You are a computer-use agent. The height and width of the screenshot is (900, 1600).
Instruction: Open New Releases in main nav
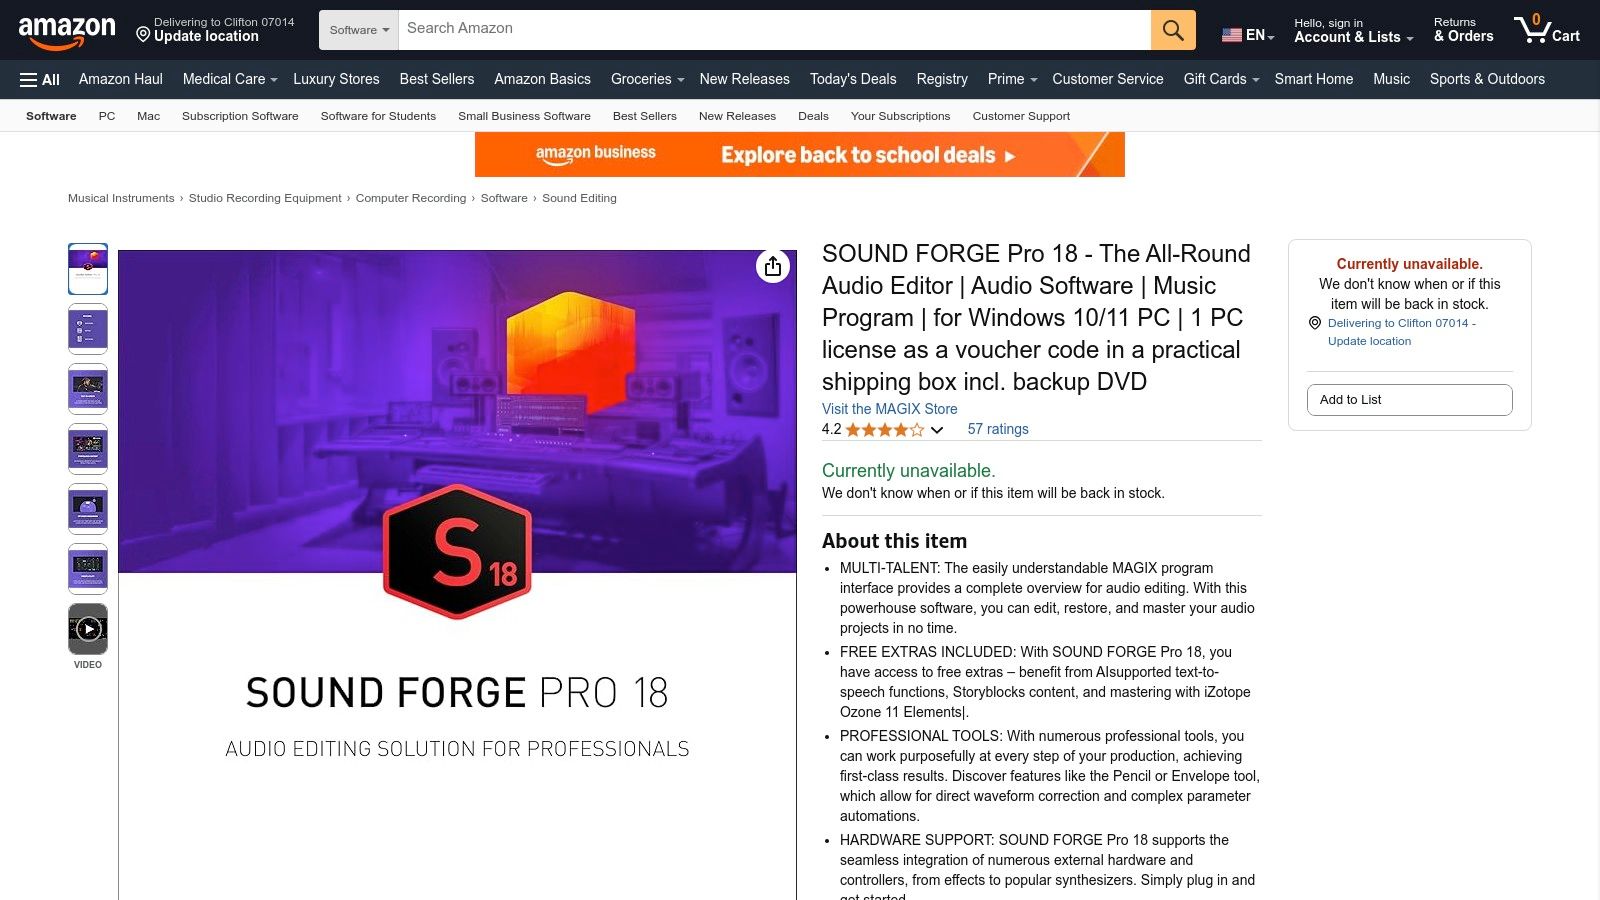pos(744,79)
